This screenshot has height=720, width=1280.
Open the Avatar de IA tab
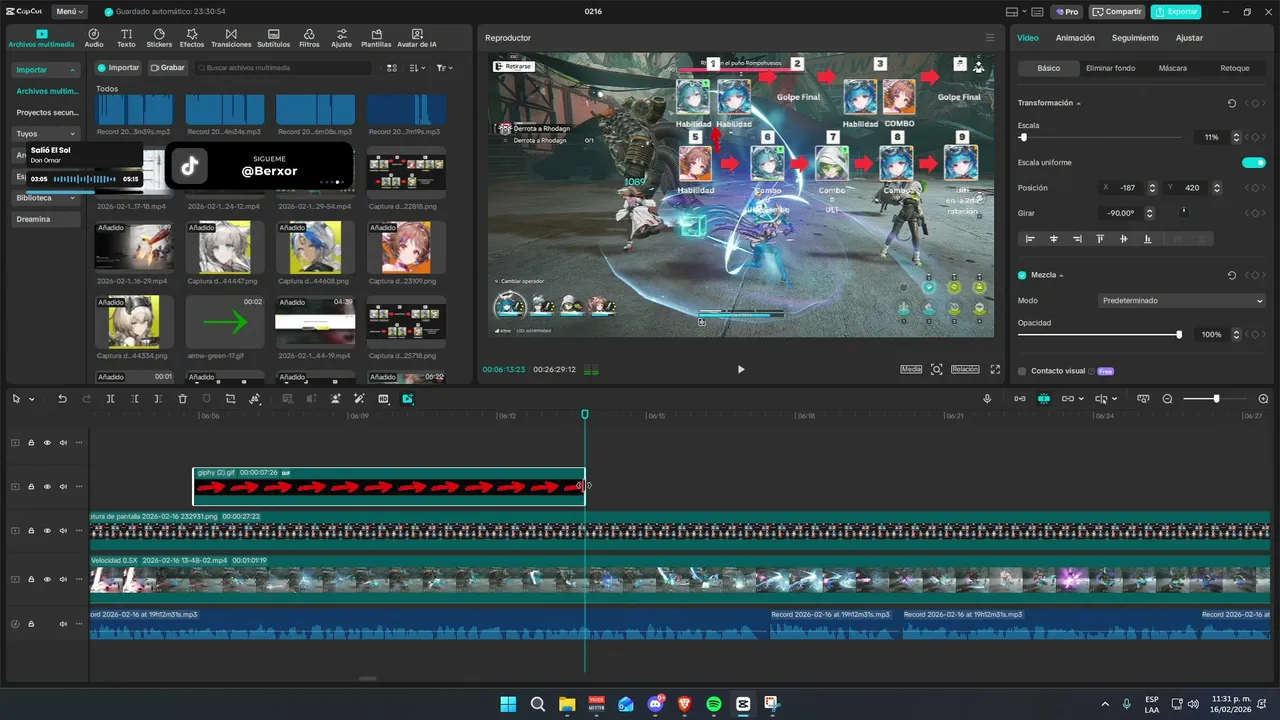tap(417, 38)
